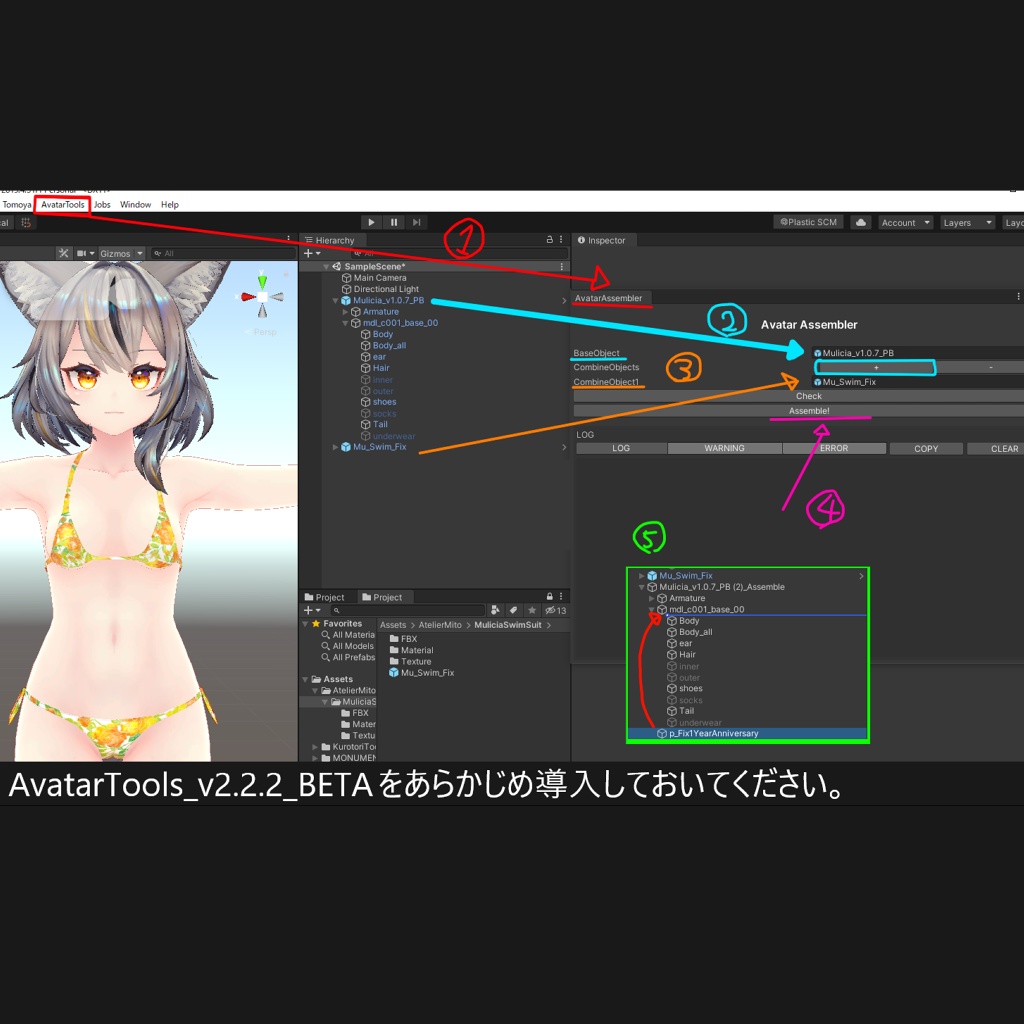Click the plus button for CombineObjects
1024x1024 pixels.
(876, 368)
